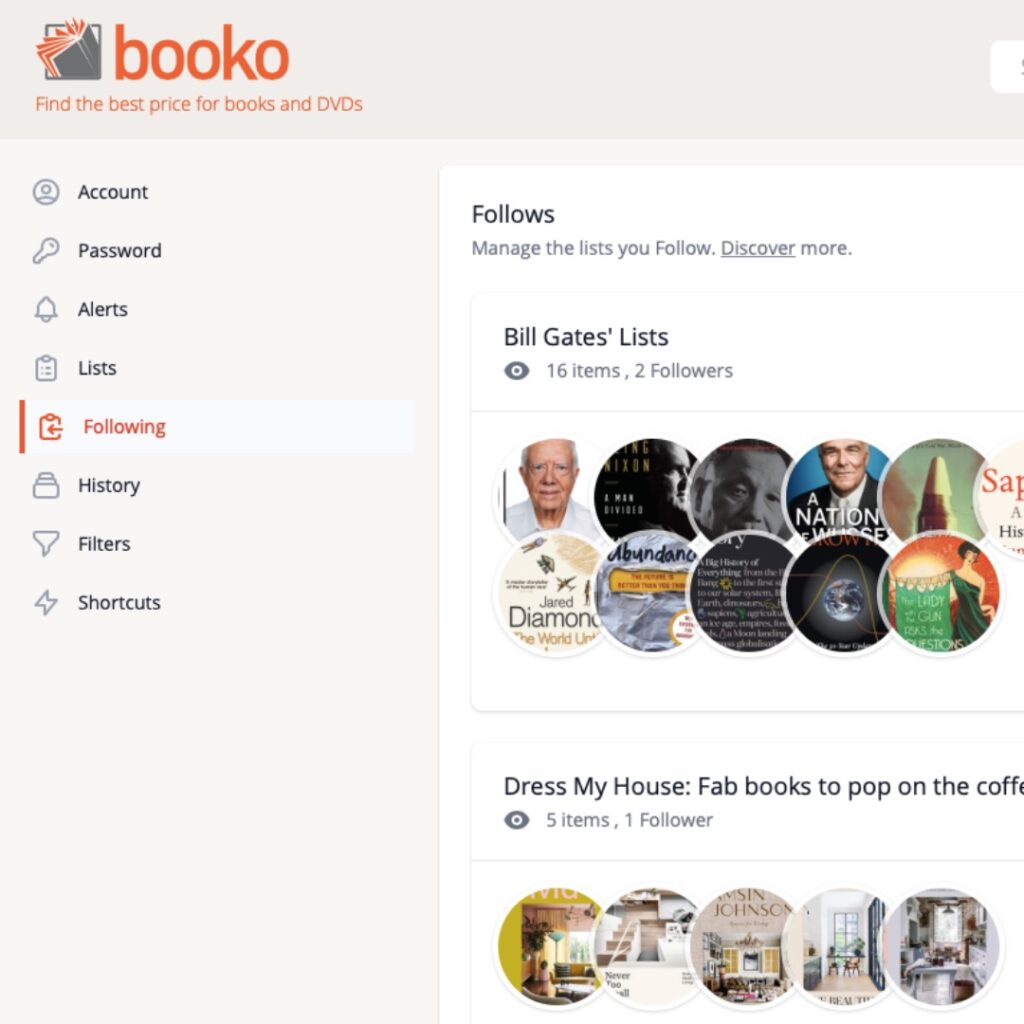1024x1024 pixels.
Task: Click the Shortcuts lightning bolt icon
Action: pyautogui.click(x=46, y=602)
